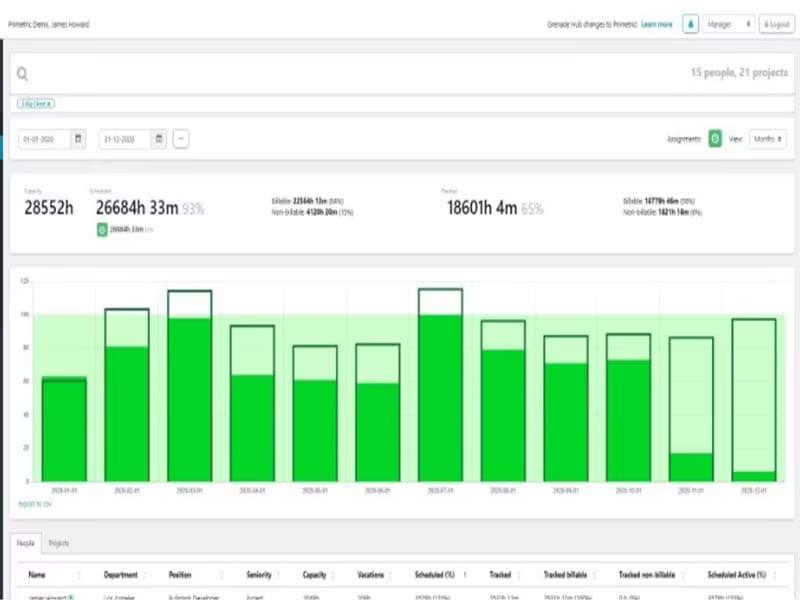This screenshot has height=600, width=800.
Task: Sort the table by Scheduled (%) column
Action: coord(435,575)
